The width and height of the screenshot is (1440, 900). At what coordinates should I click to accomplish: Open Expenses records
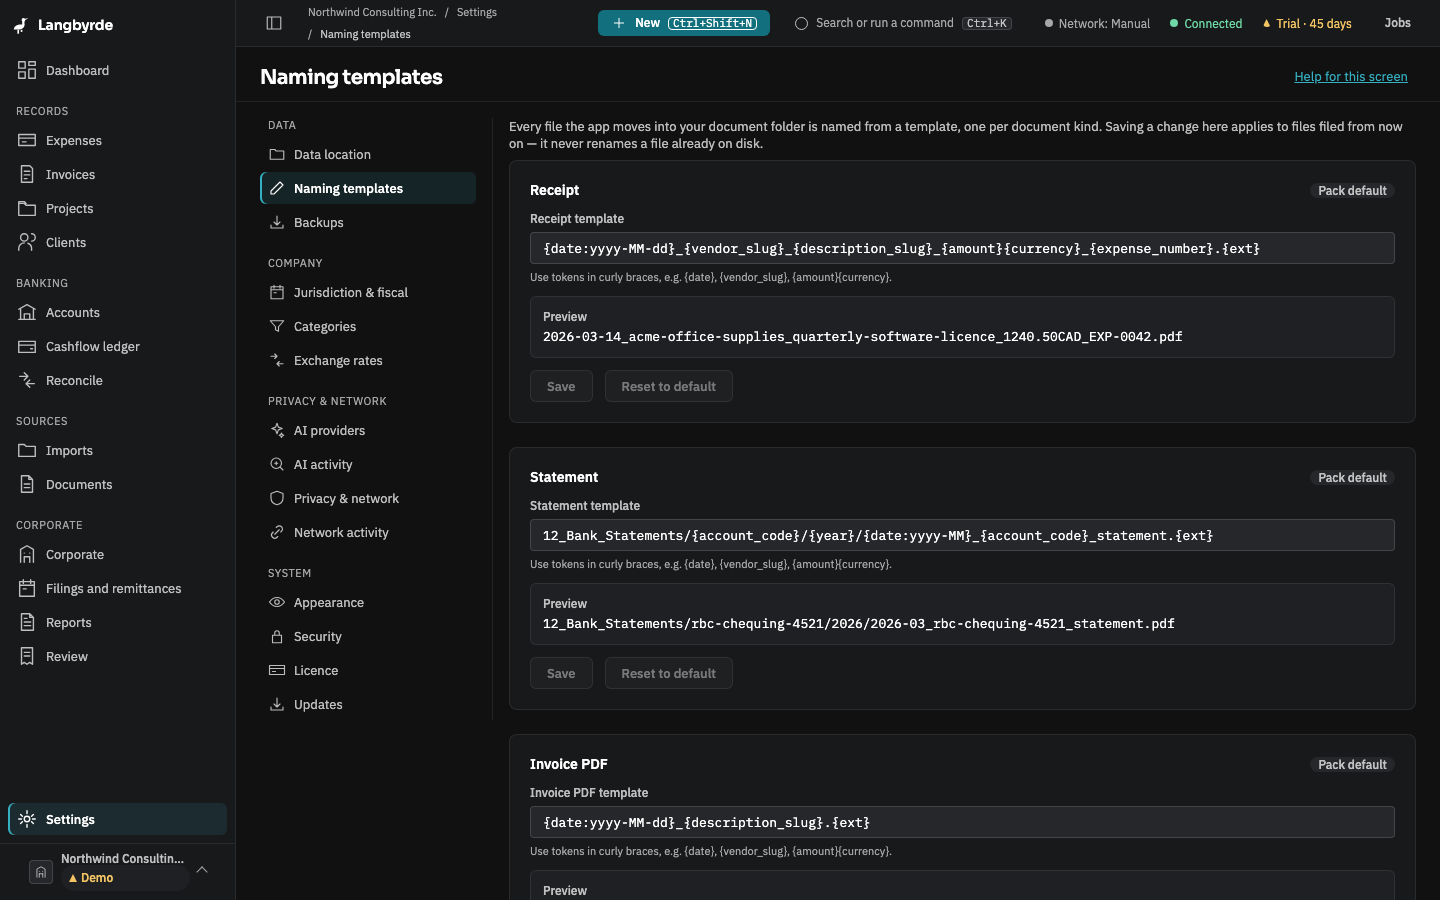[x=117, y=140]
